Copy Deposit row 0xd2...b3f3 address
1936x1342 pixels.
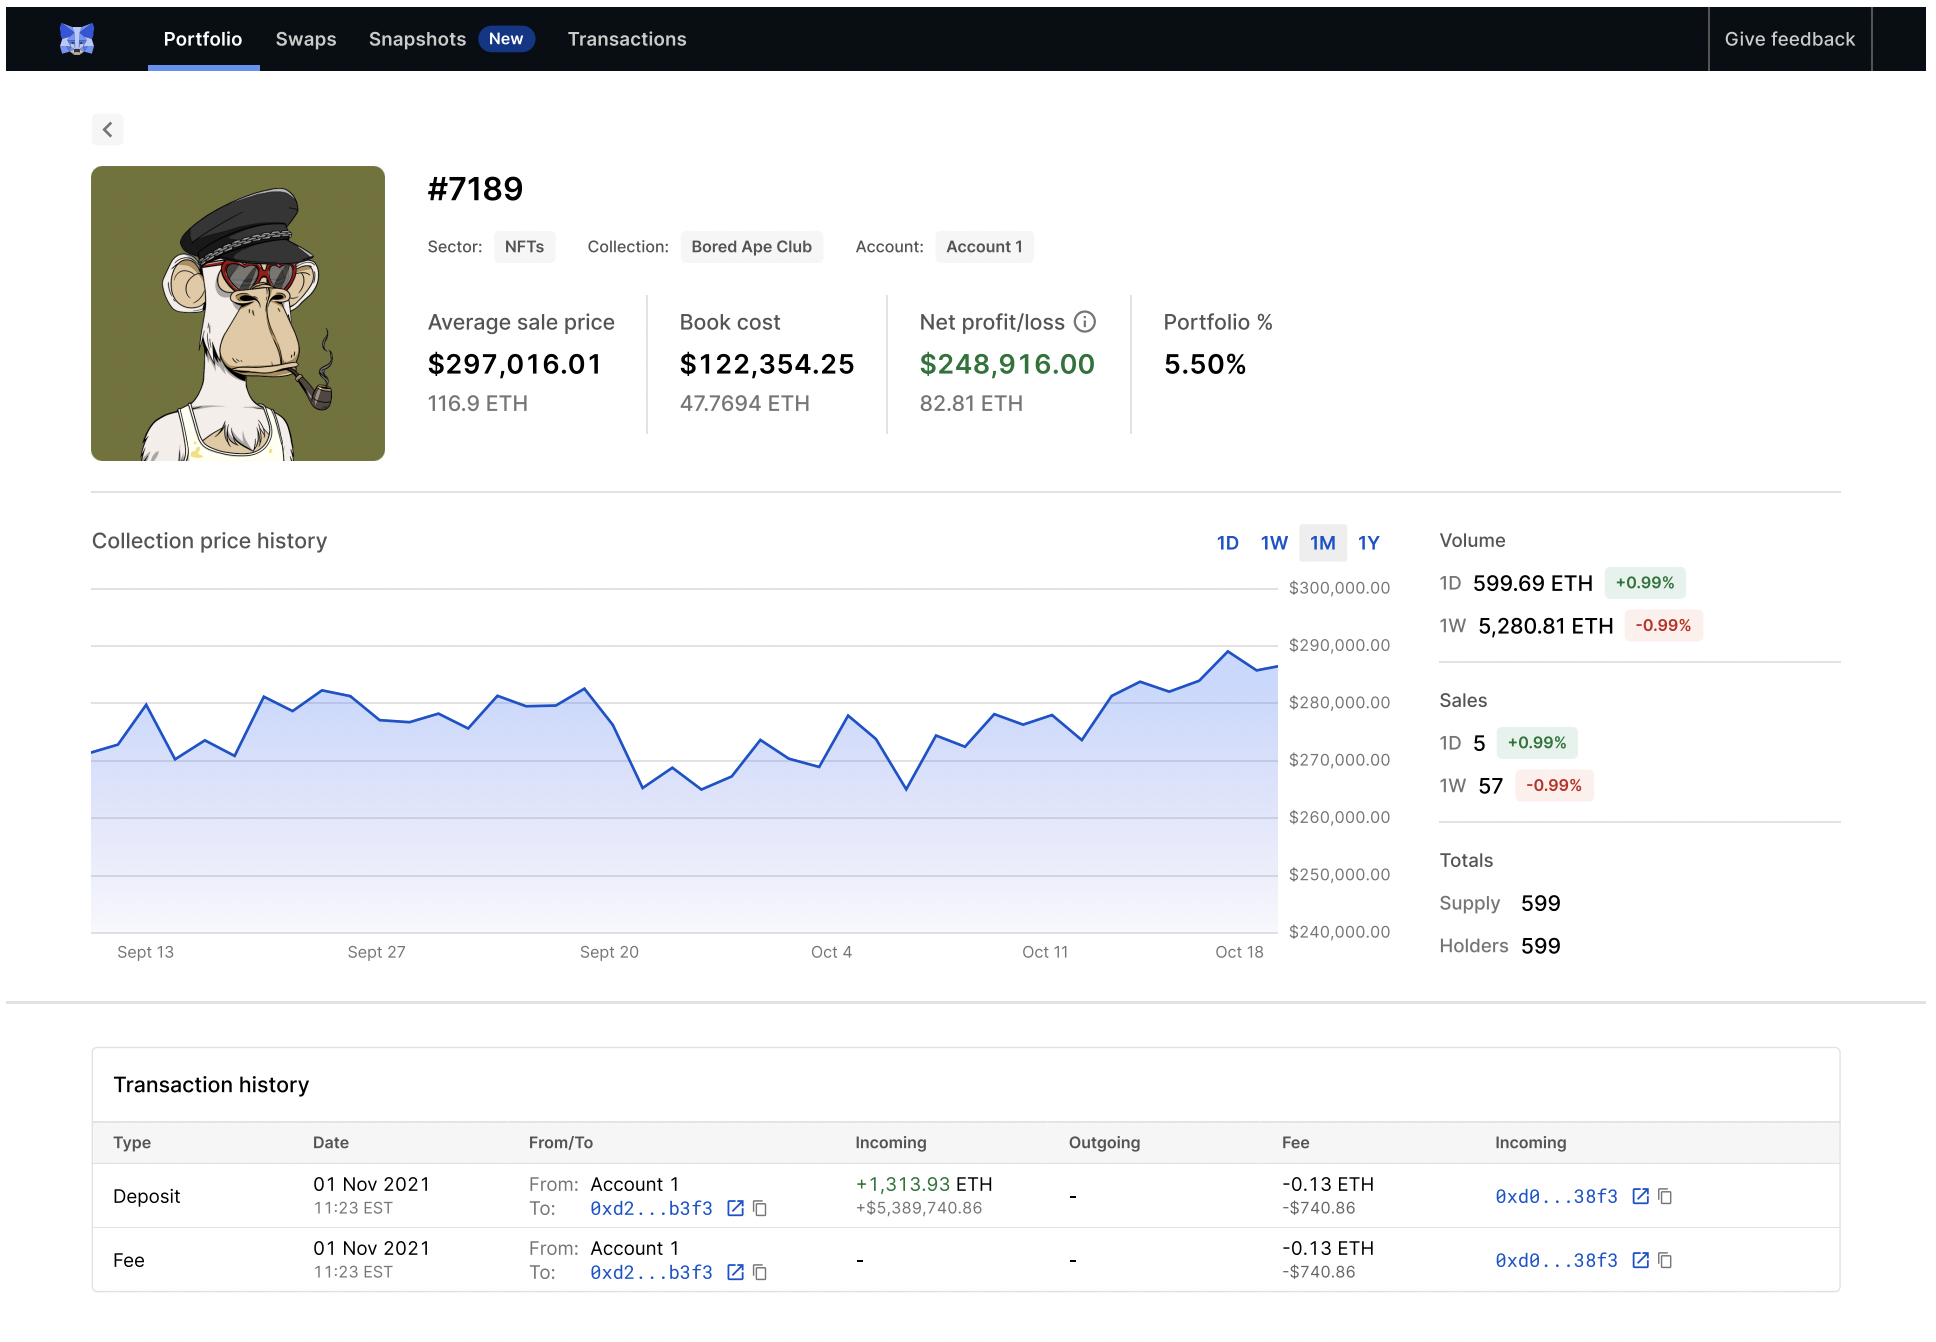click(x=760, y=1208)
